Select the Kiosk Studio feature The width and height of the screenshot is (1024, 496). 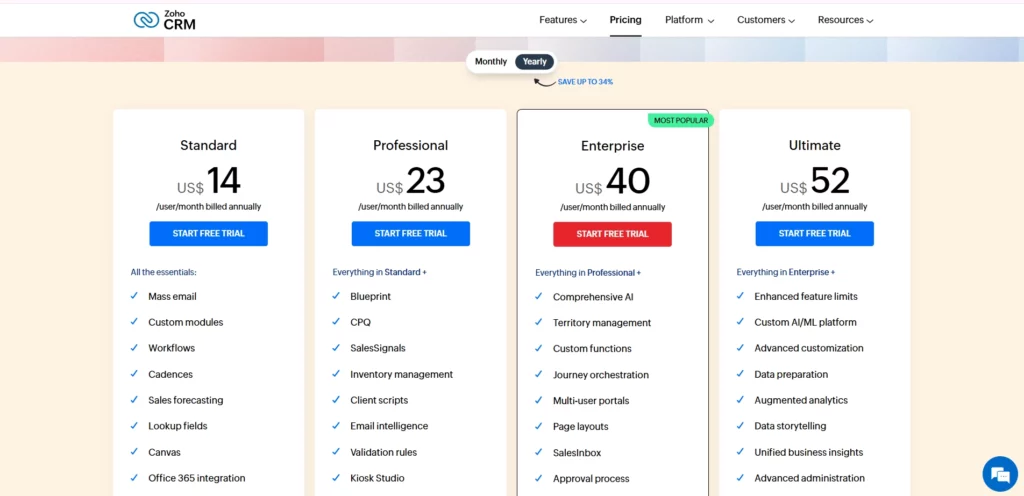377,478
